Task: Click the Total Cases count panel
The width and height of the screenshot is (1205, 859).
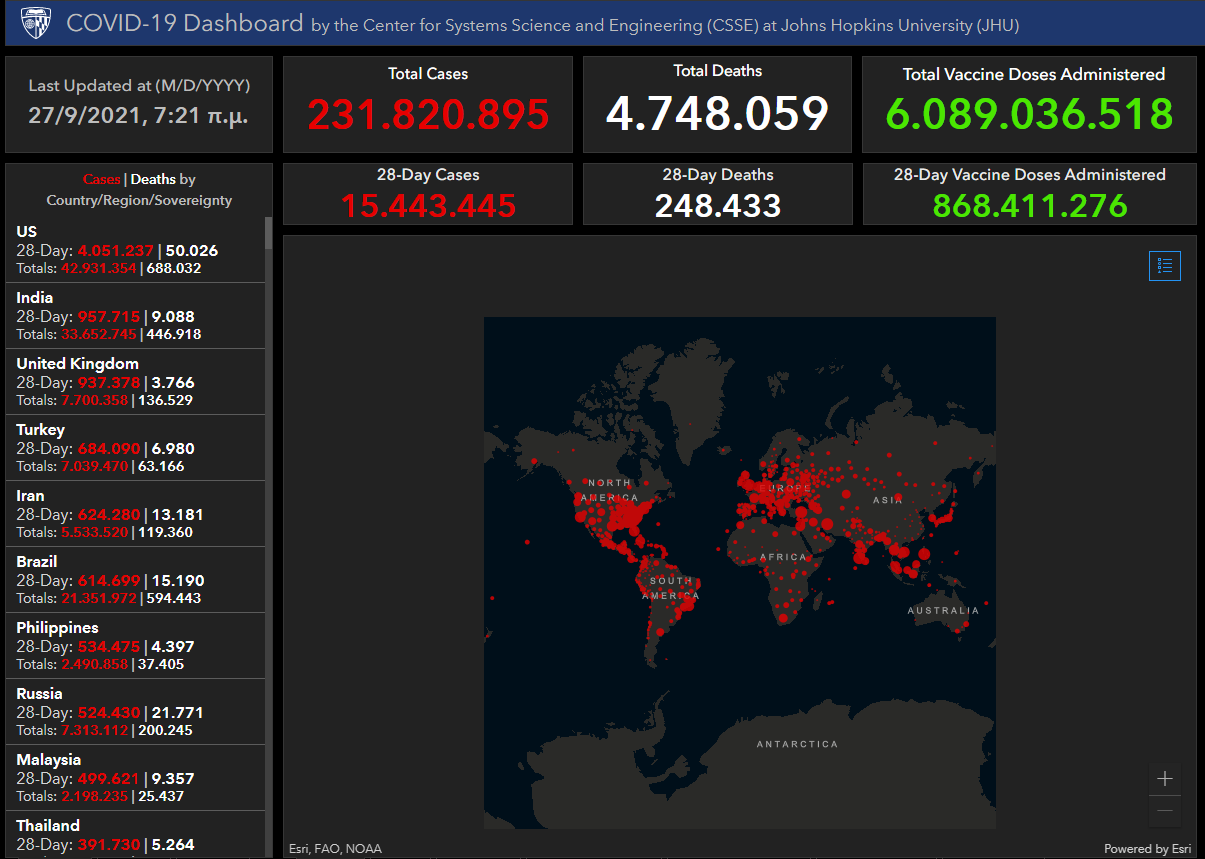Action: coord(428,105)
